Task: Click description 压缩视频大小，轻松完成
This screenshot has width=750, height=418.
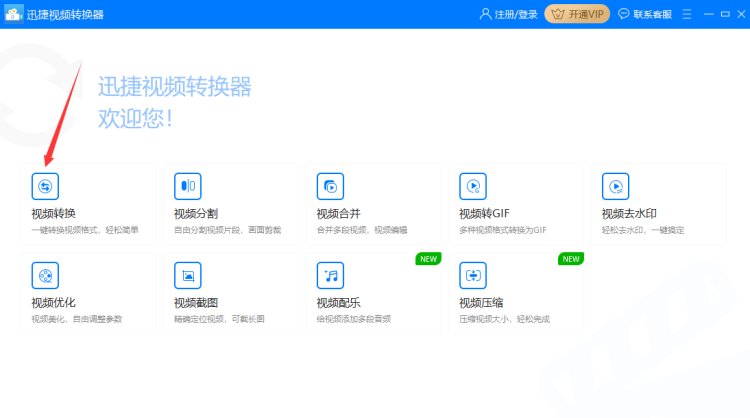Action: click(x=504, y=319)
